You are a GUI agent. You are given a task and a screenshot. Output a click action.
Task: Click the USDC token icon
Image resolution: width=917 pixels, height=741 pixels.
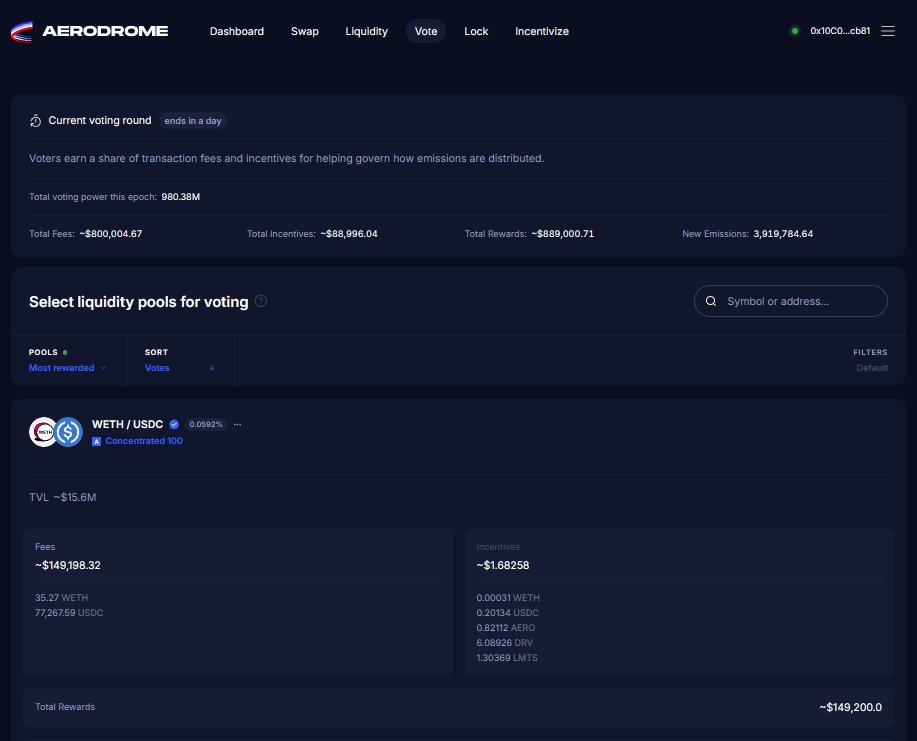click(x=68, y=432)
